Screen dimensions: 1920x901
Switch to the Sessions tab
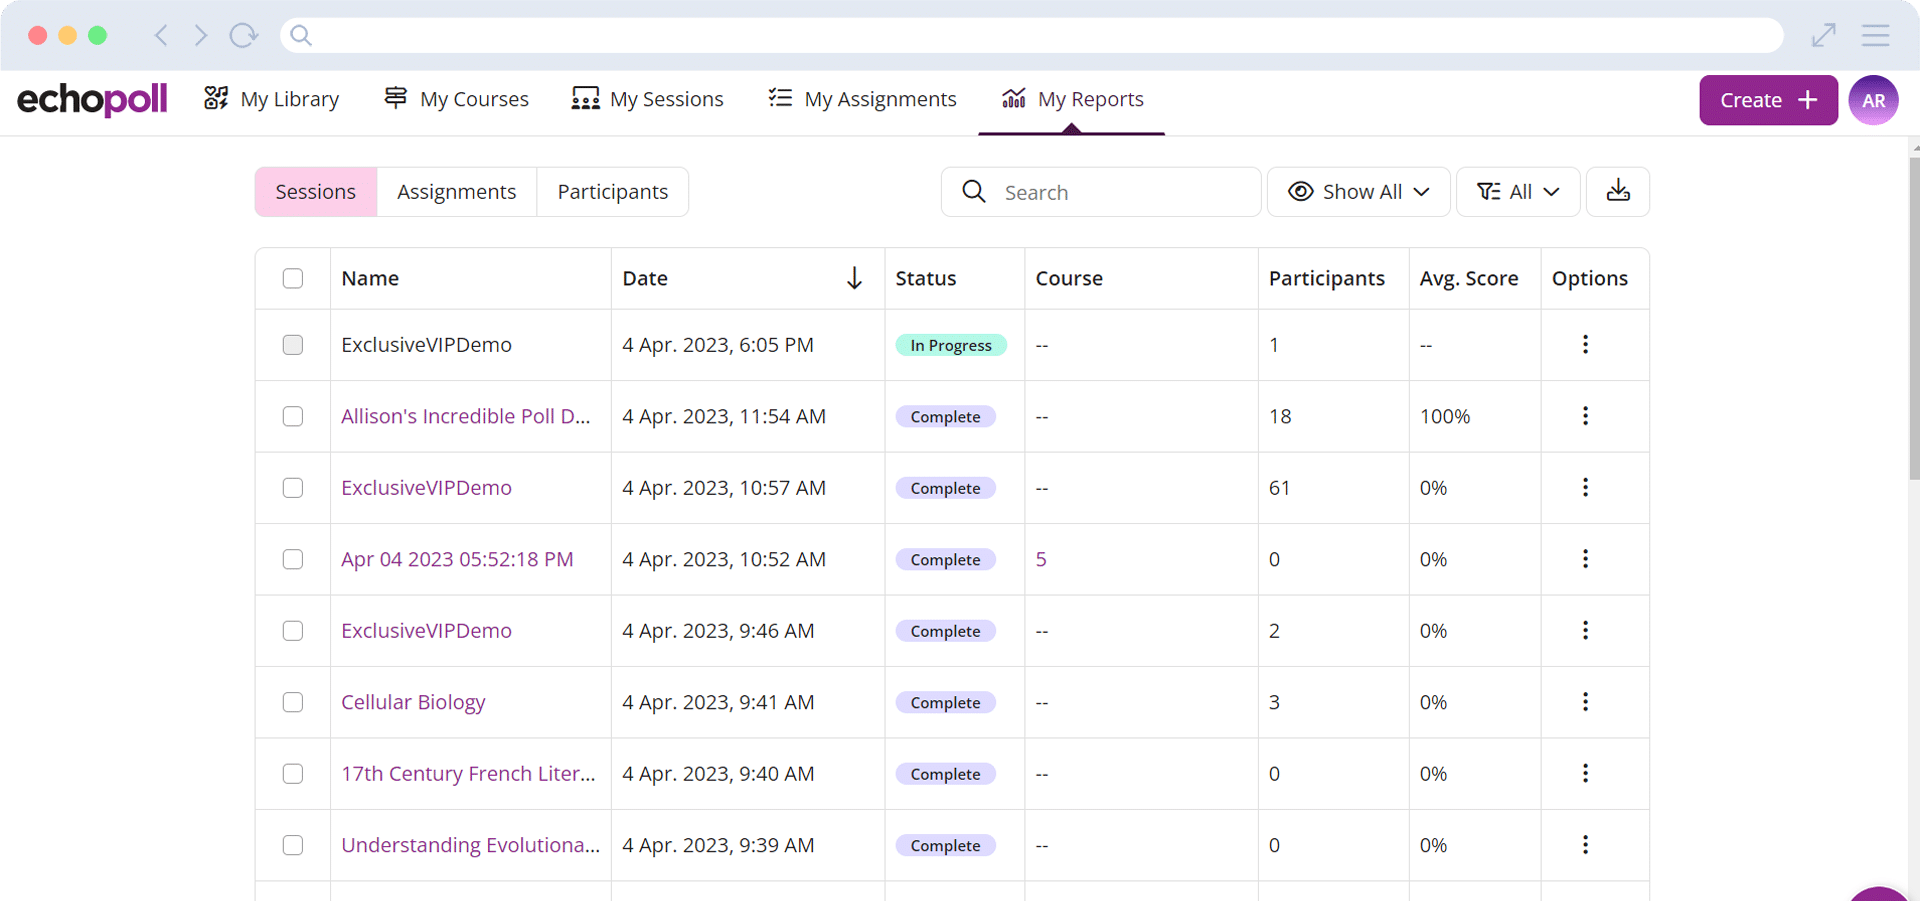coord(316,191)
